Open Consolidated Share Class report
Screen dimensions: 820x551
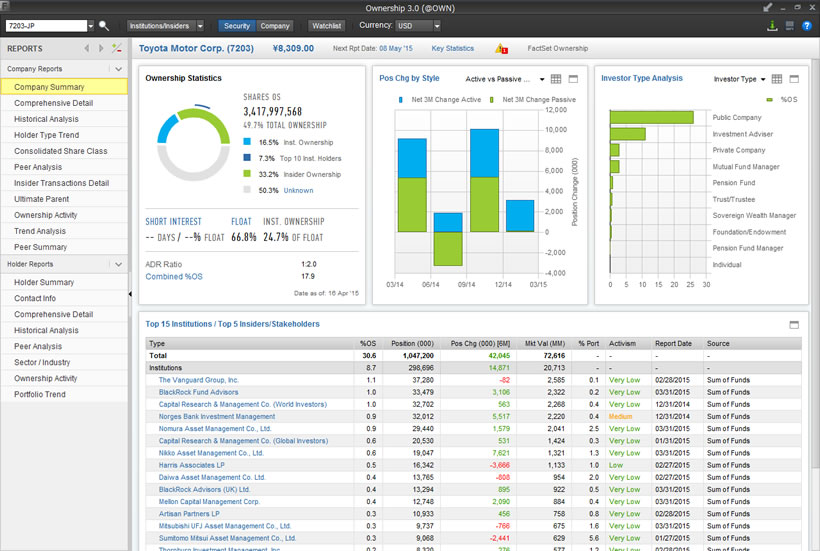(x=64, y=151)
